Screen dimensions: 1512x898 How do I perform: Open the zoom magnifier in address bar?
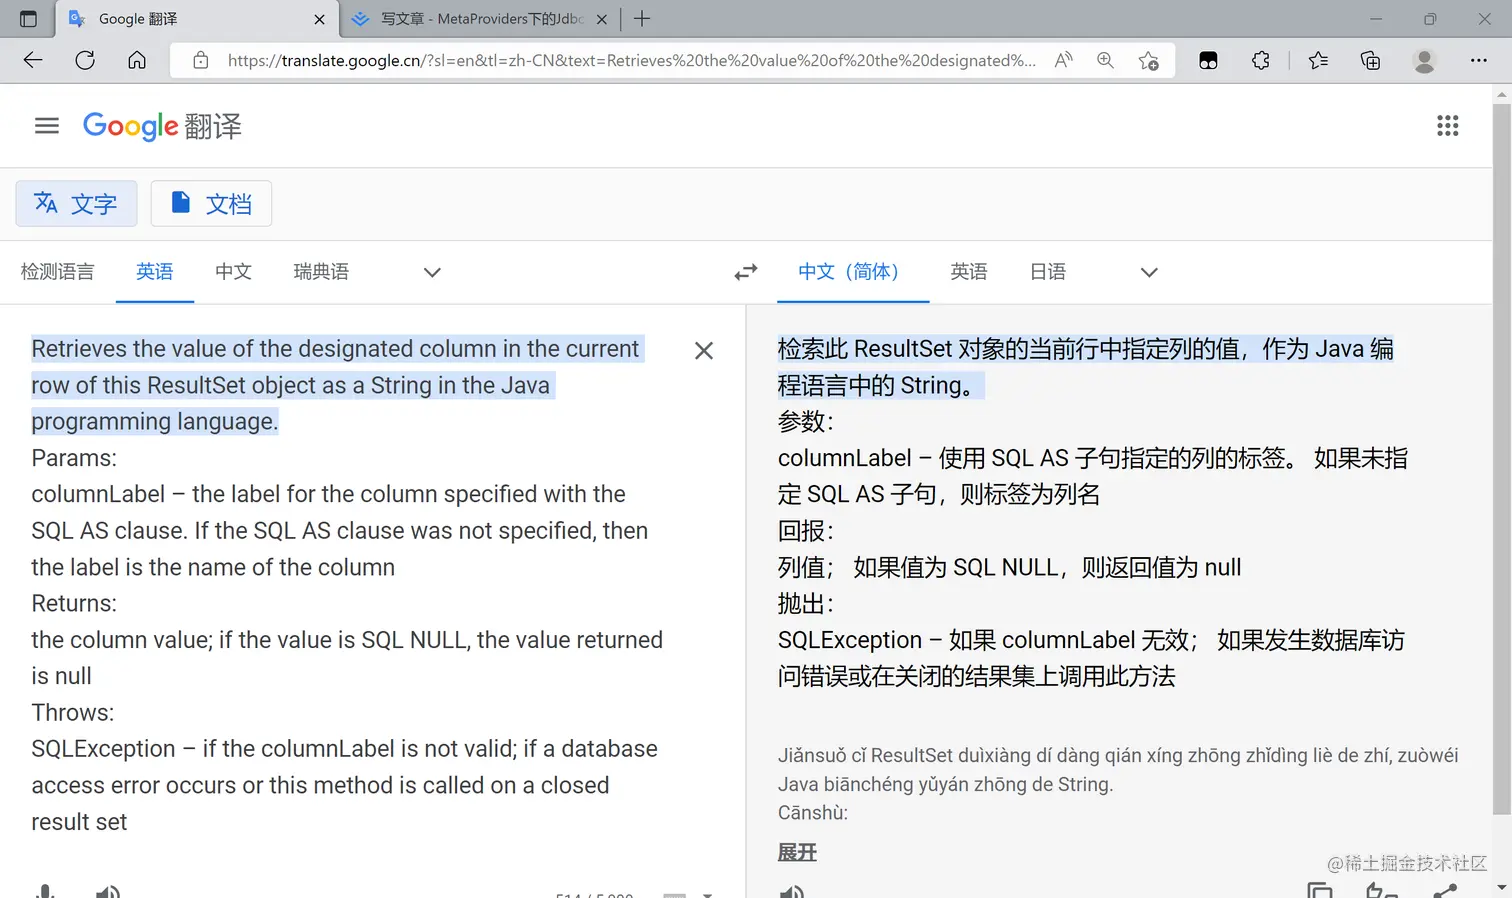(x=1105, y=60)
